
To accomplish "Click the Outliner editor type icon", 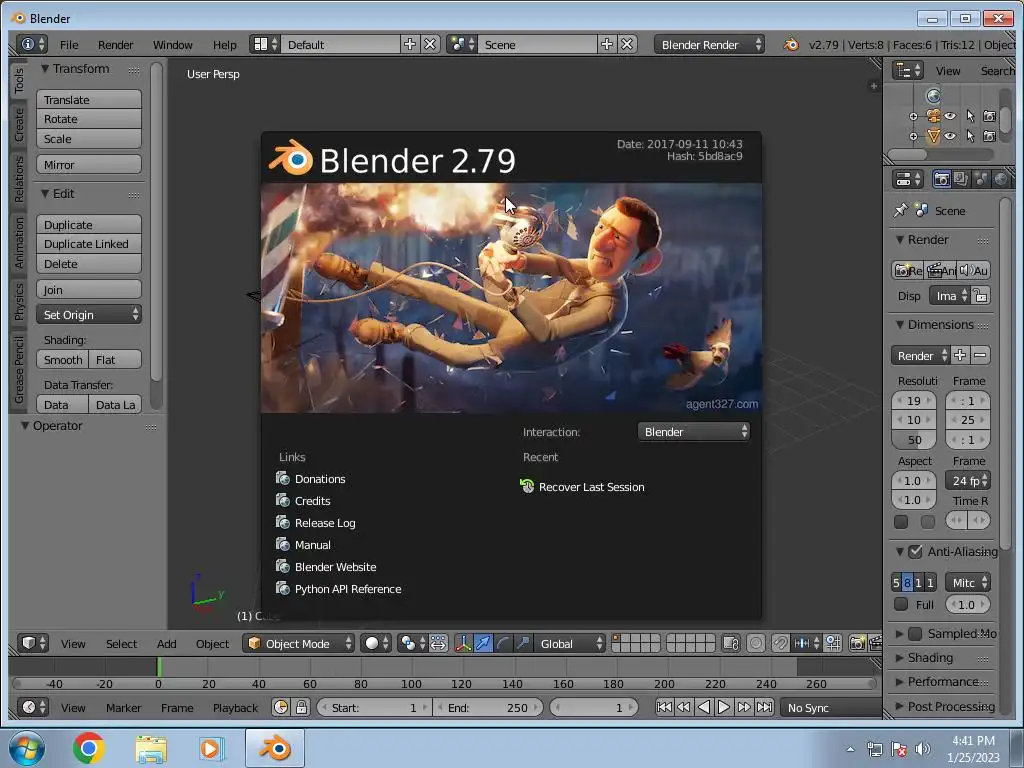I will point(908,70).
